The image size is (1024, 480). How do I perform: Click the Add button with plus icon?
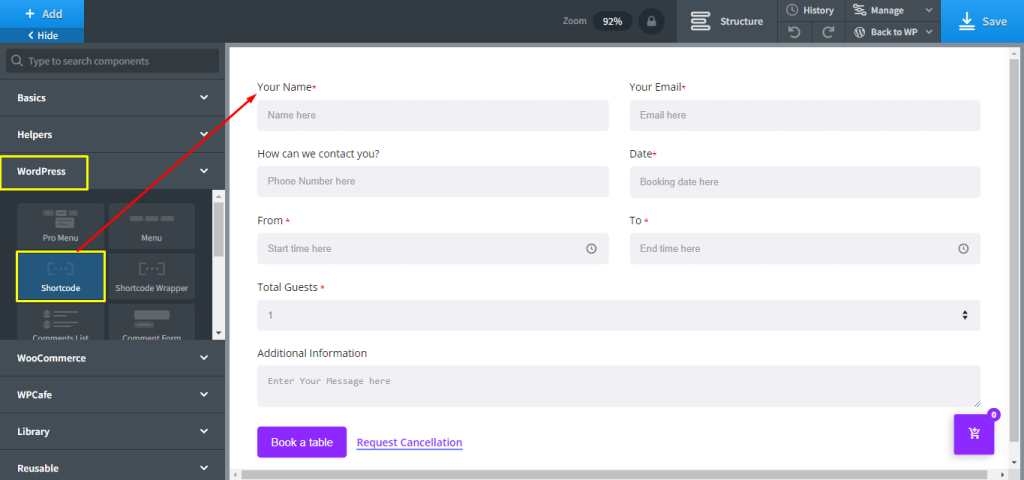(42, 14)
